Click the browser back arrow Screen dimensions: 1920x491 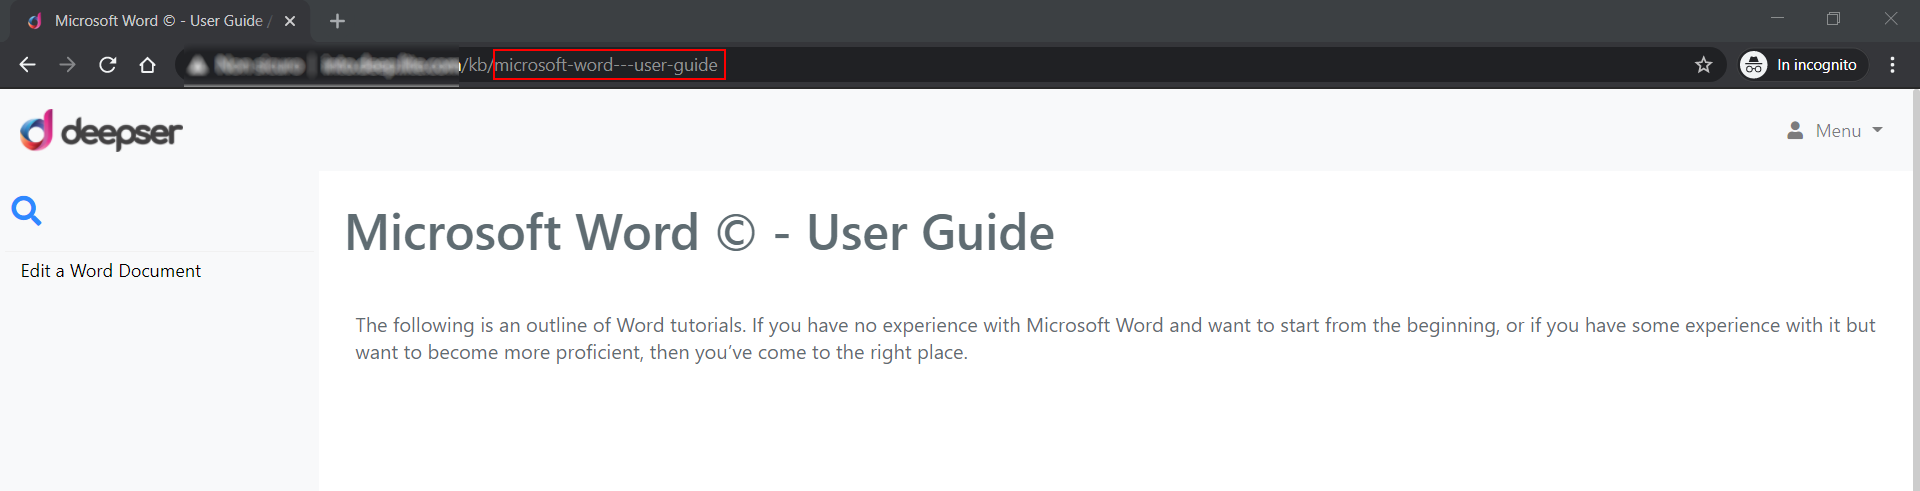(28, 65)
